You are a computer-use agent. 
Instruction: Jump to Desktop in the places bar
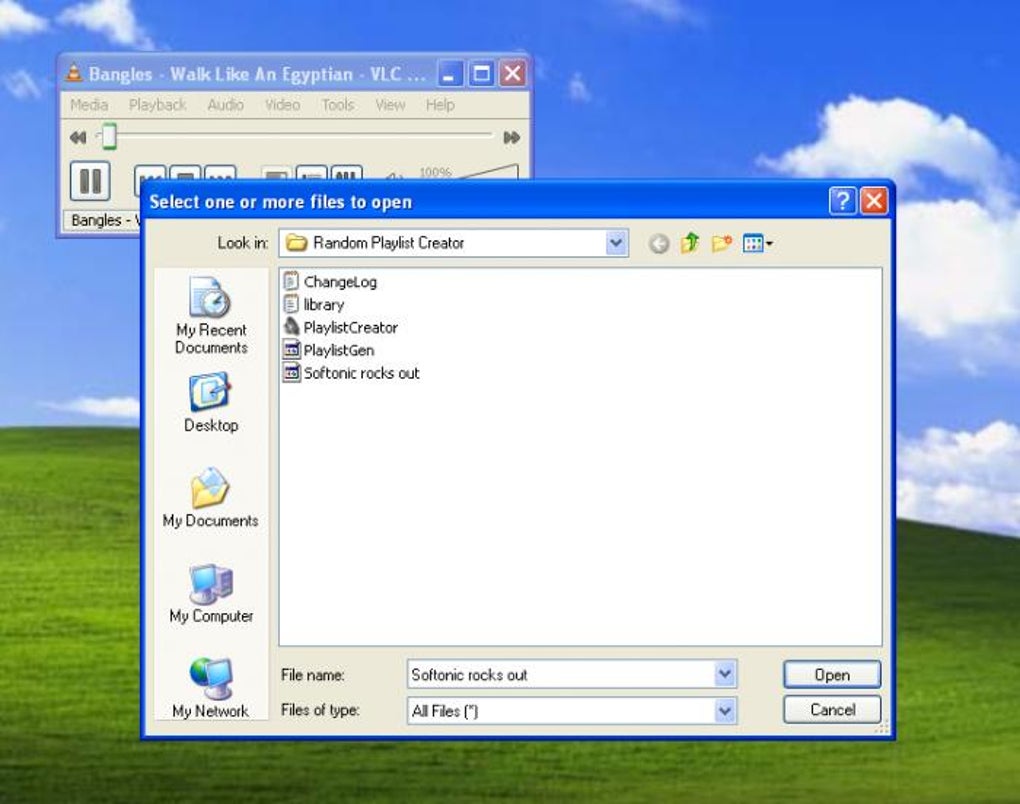[211, 403]
